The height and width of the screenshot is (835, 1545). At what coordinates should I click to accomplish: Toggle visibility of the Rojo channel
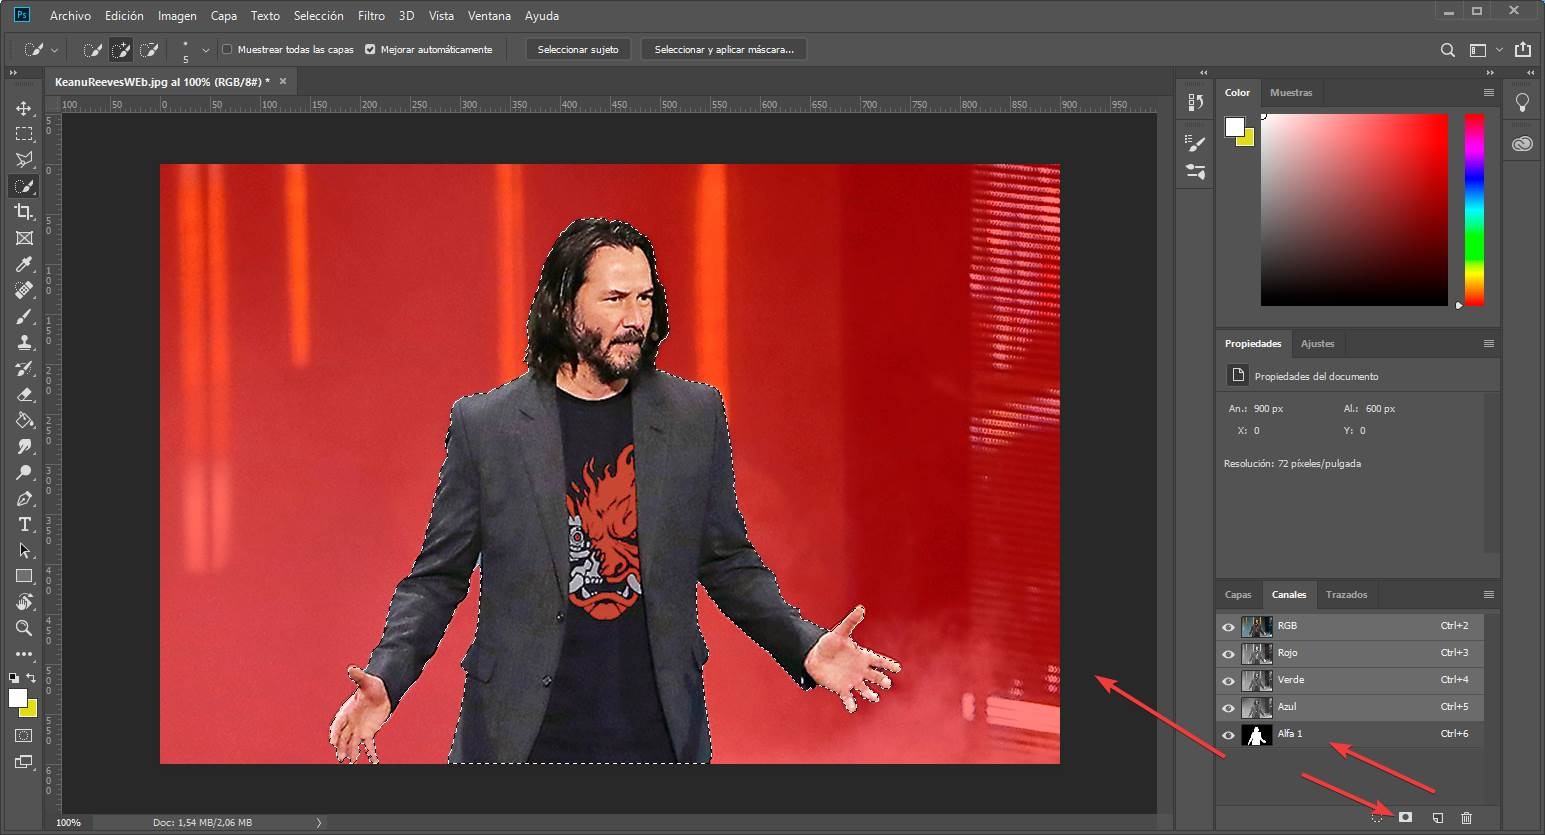click(x=1228, y=654)
